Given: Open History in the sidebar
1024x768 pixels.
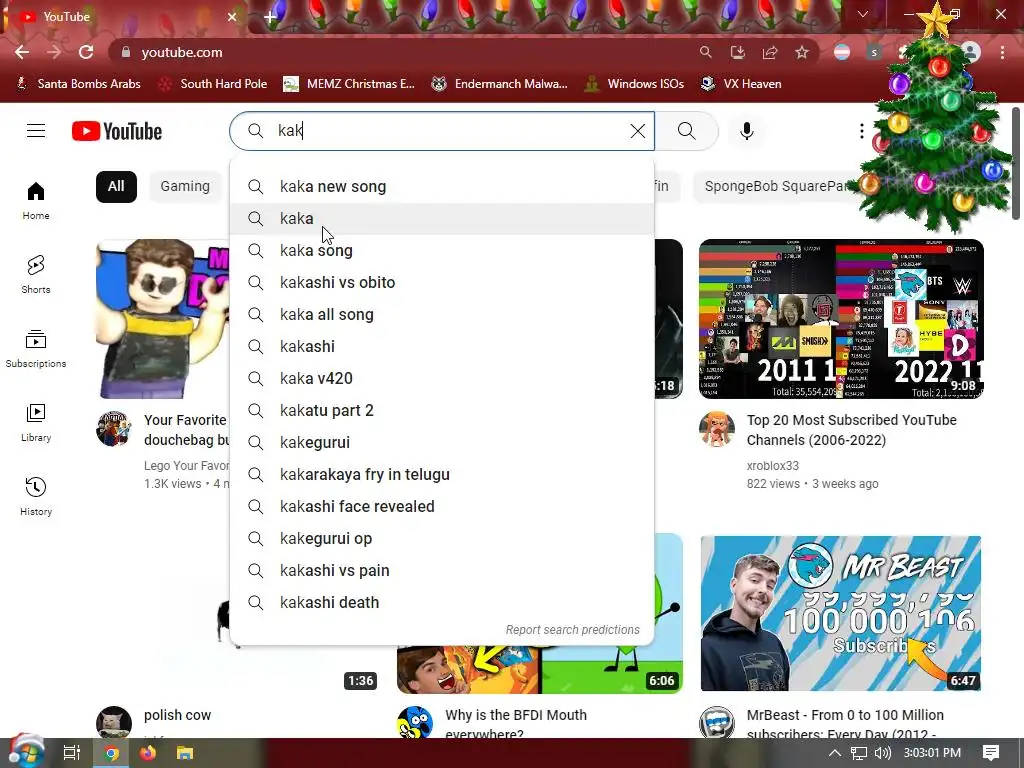Looking at the screenshot, I should [x=36, y=496].
